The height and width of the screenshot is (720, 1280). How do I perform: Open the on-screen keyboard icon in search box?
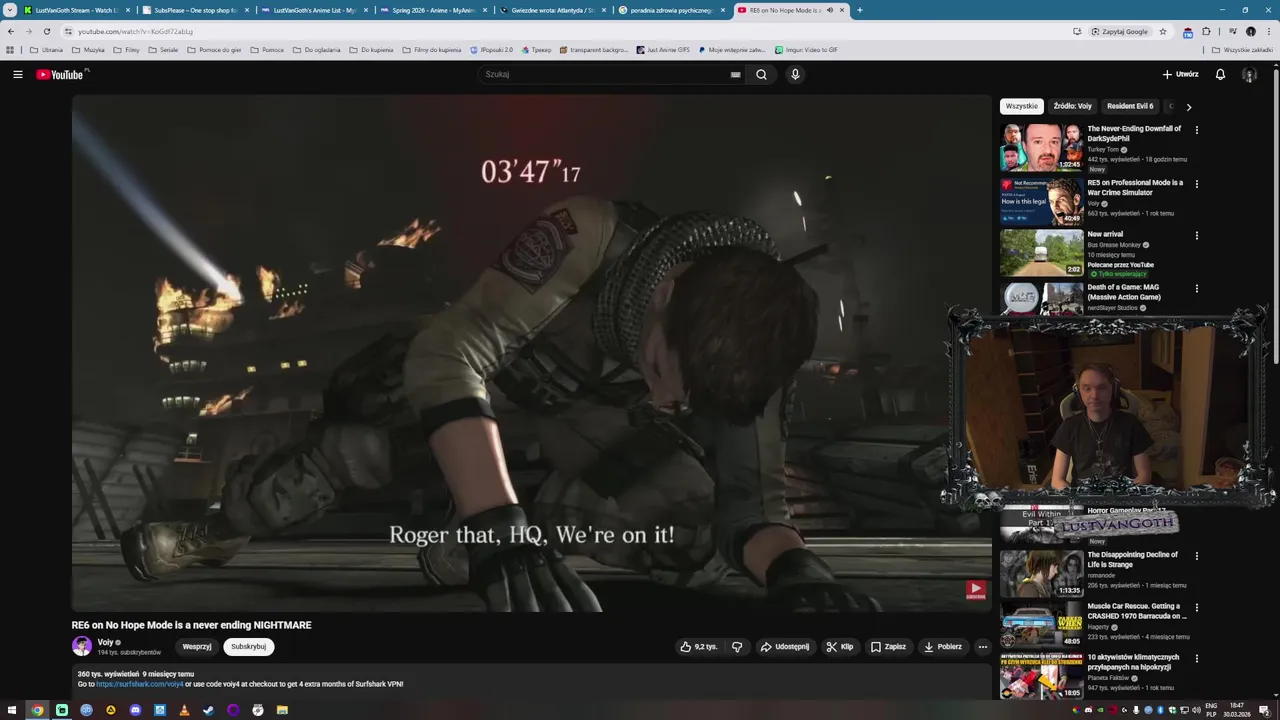point(735,74)
